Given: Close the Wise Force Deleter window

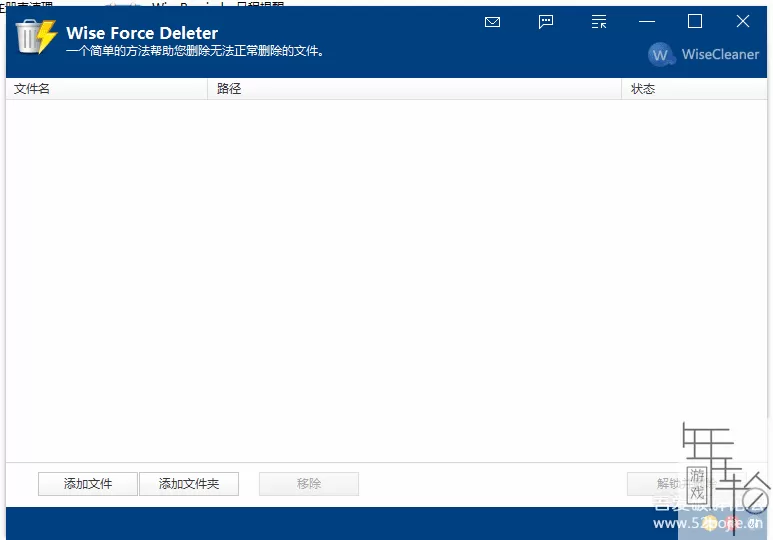Looking at the screenshot, I should (x=742, y=21).
